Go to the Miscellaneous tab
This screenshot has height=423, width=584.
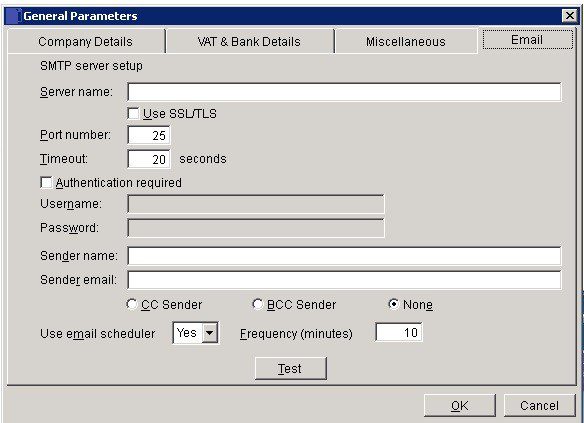point(406,42)
